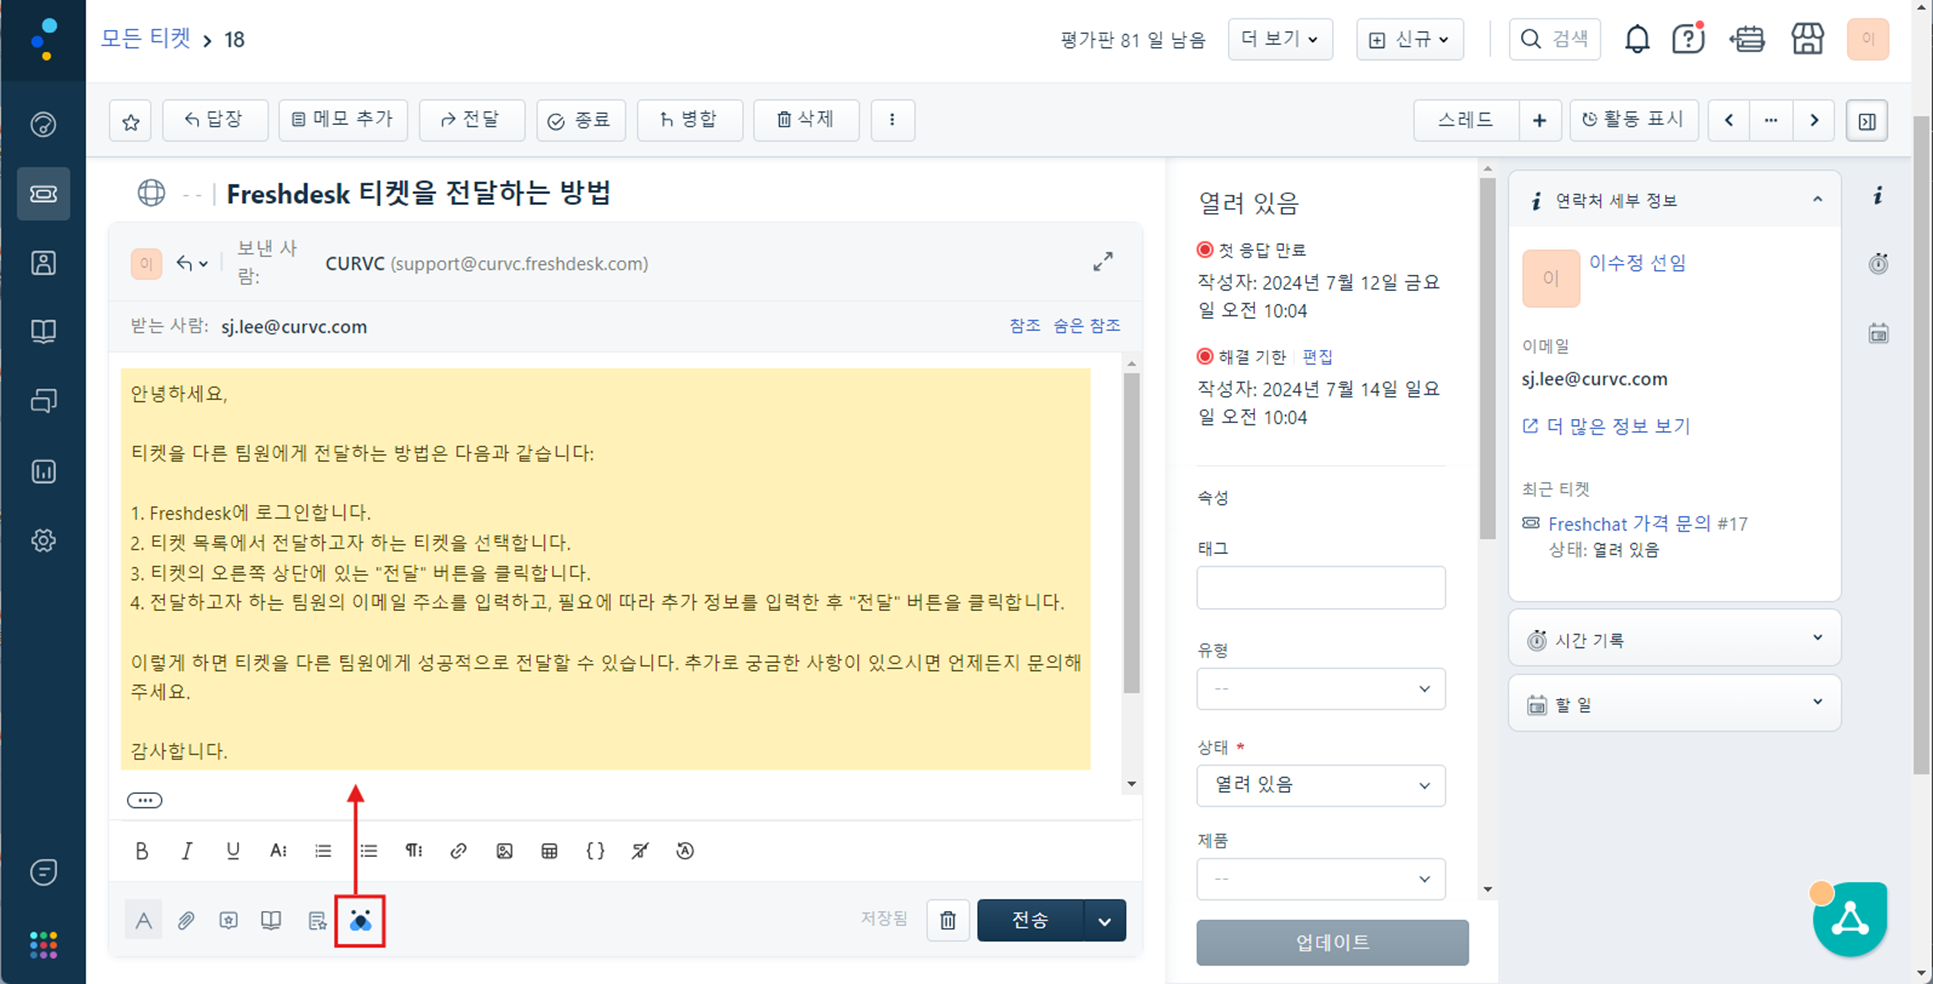This screenshot has height=984, width=1933.
Task: Apply italic formatting in editor
Action: click(186, 851)
